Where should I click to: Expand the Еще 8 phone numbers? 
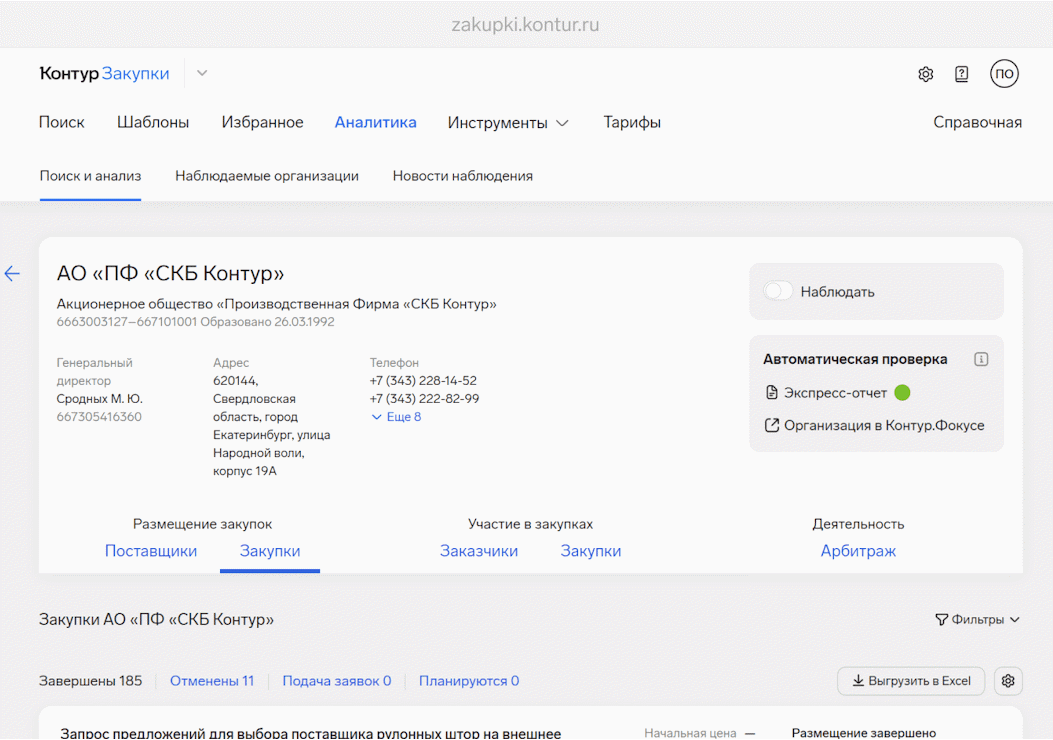396,417
